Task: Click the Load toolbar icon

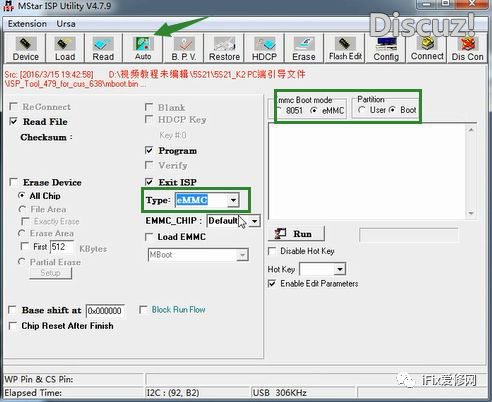Action: pyautogui.click(x=65, y=48)
